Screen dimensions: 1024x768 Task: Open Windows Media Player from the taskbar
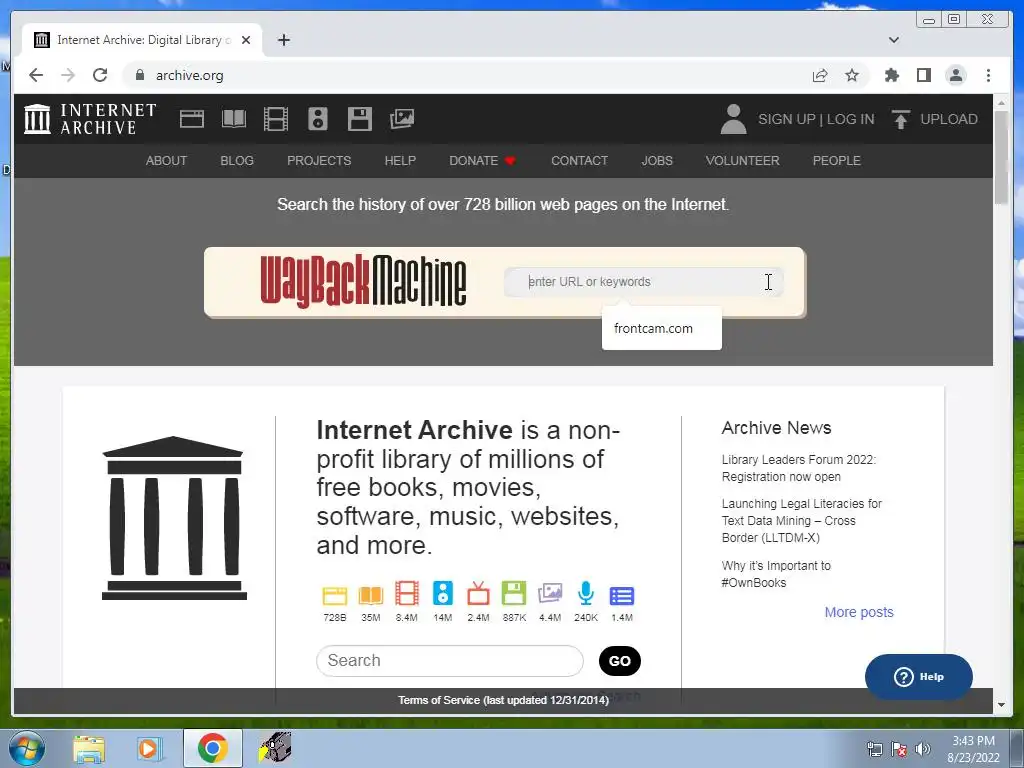coord(150,748)
